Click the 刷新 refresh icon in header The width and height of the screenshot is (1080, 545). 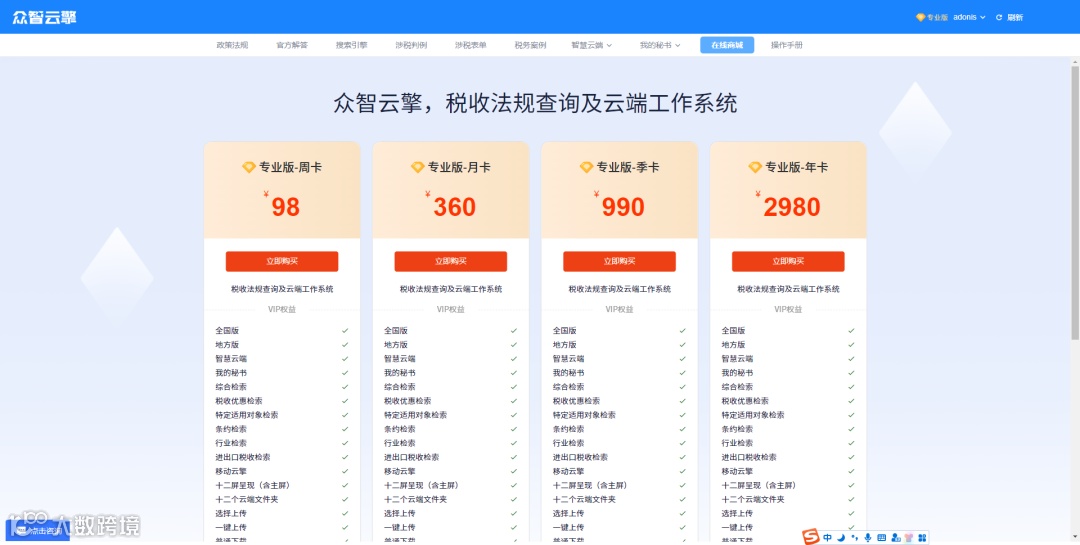[x=999, y=17]
